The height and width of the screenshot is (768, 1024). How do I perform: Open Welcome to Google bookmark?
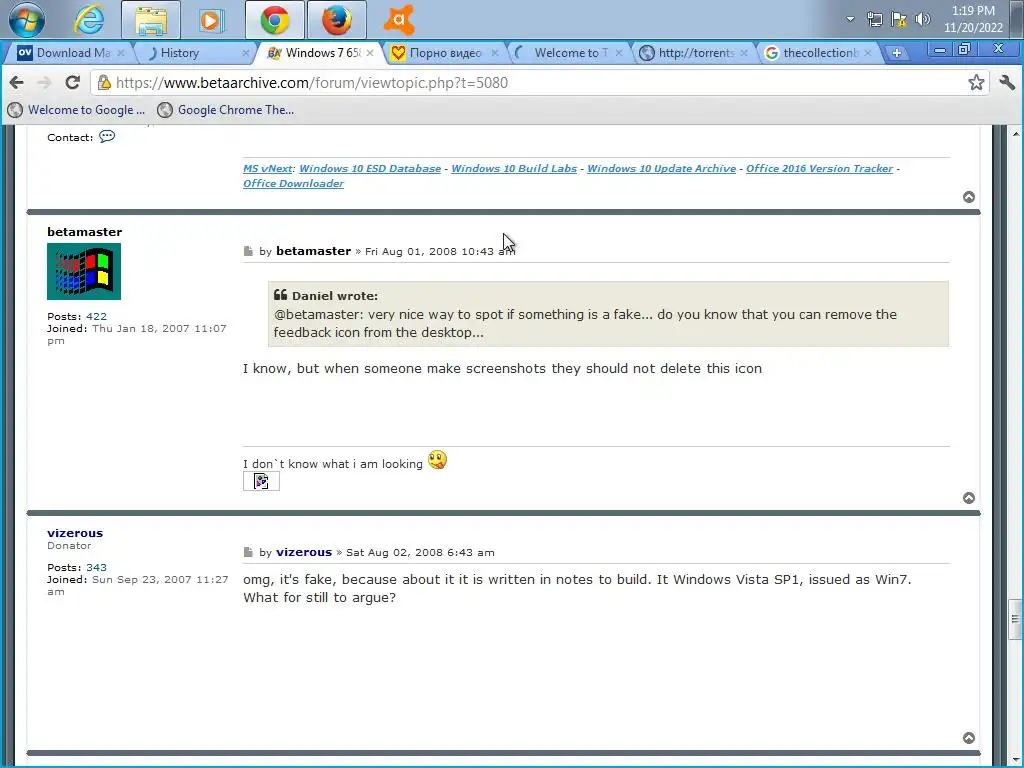click(x=76, y=110)
